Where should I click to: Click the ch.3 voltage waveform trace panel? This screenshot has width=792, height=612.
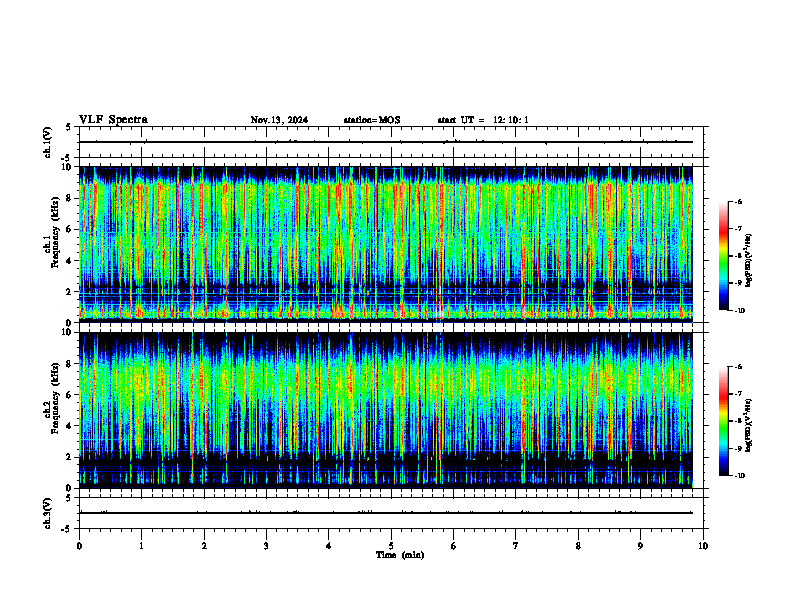[391, 513]
